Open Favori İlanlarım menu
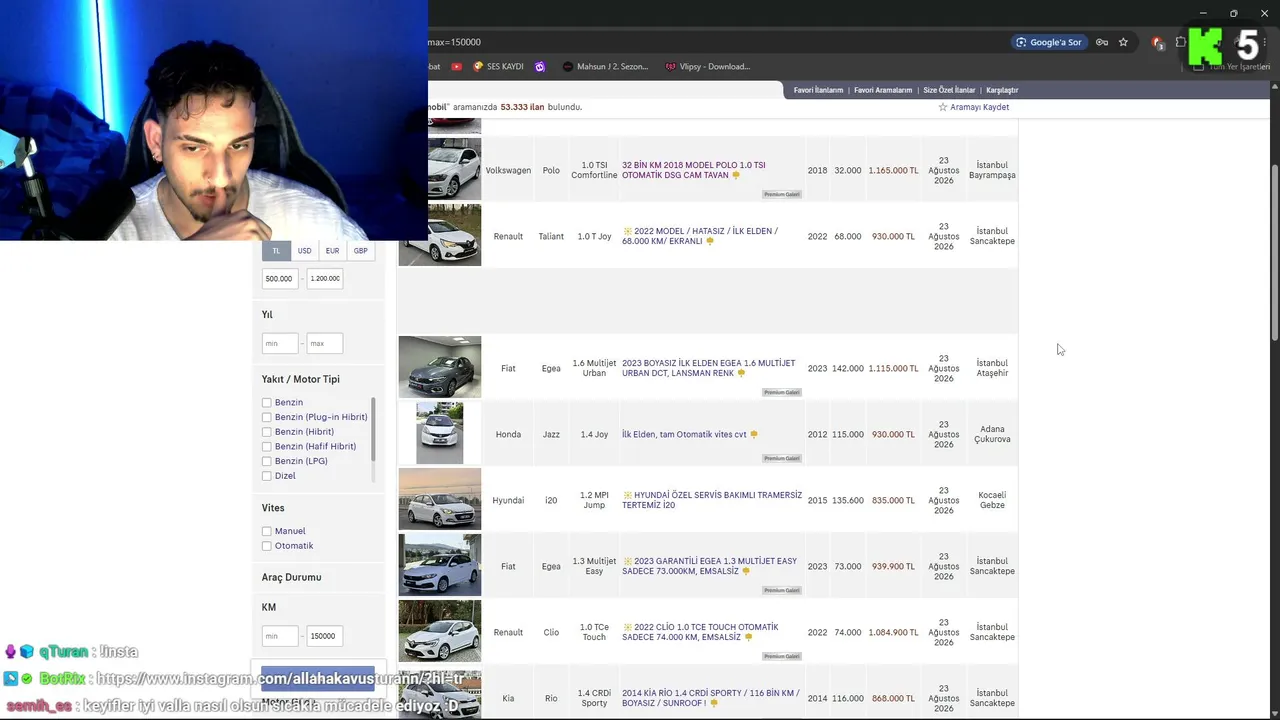The width and height of the screenshot is (1280, 720). click(819, 90)
